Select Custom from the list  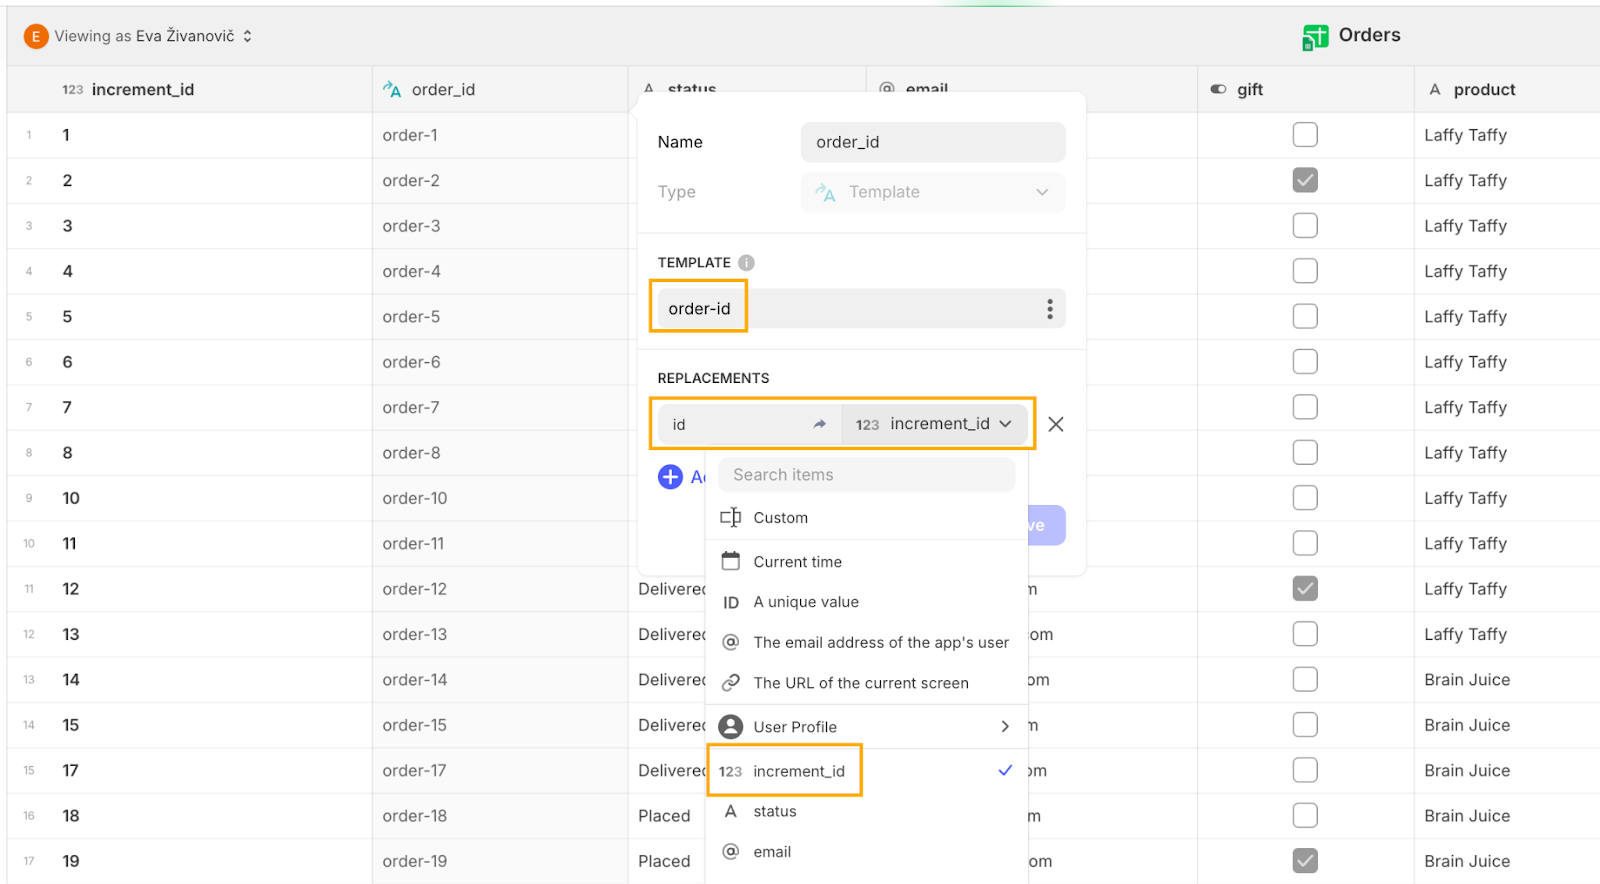867,517
